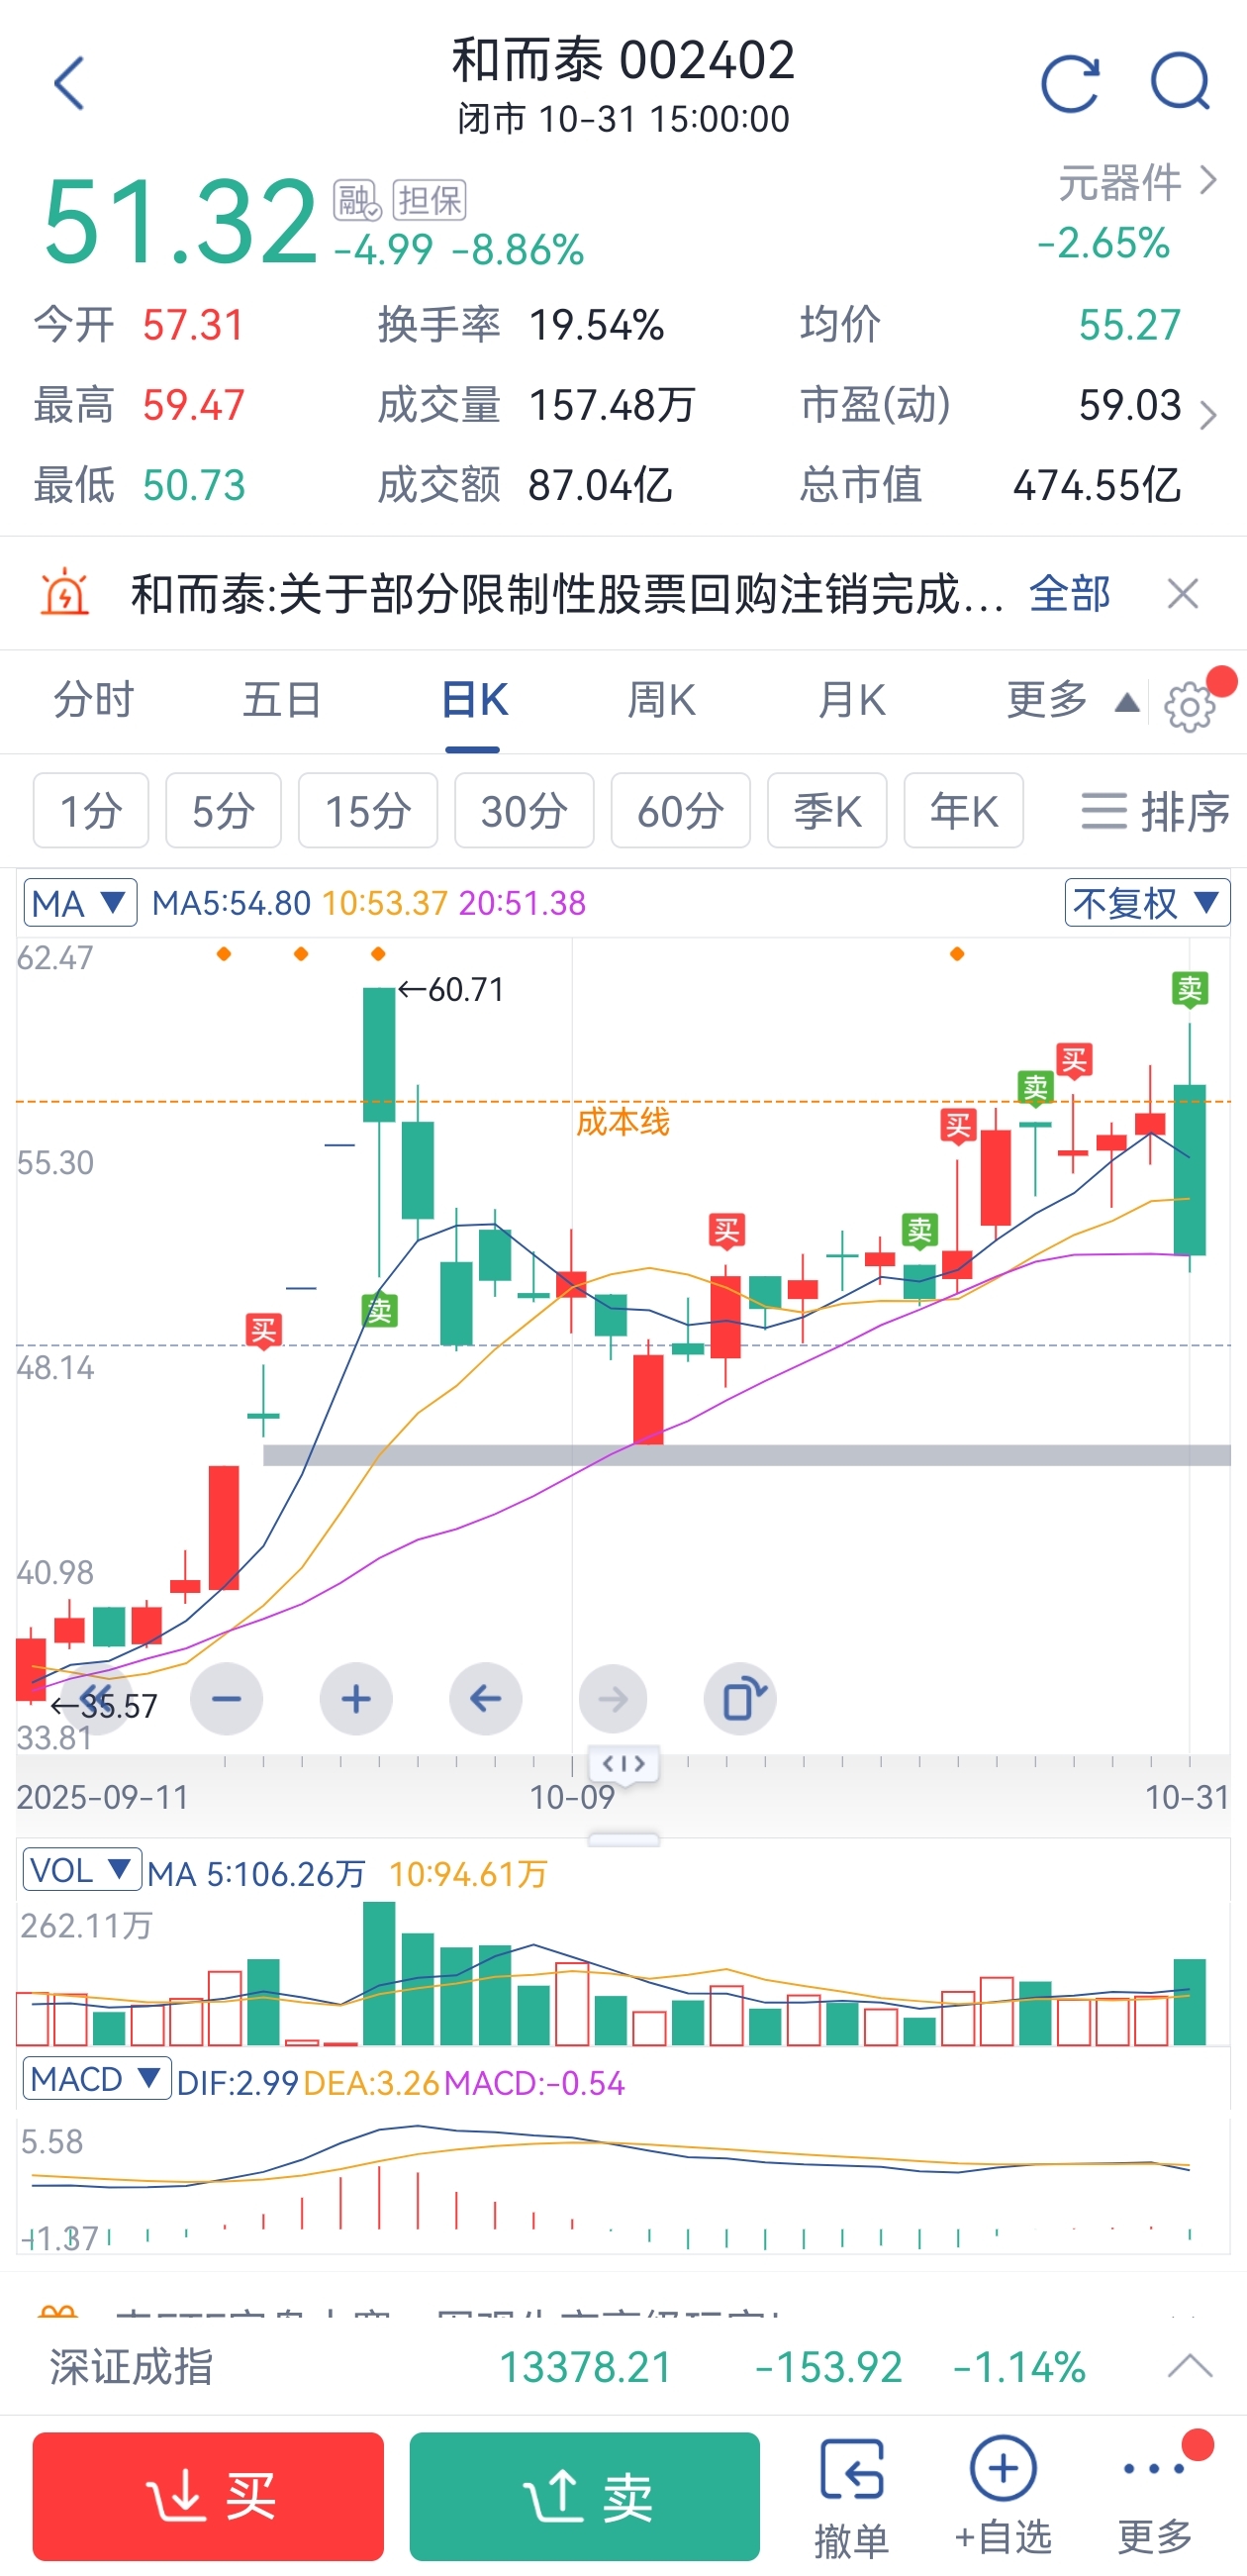Open the 不复权 adjustment dropdown
This screenshot has height=2576, width=1247.
click(1146, 904)
